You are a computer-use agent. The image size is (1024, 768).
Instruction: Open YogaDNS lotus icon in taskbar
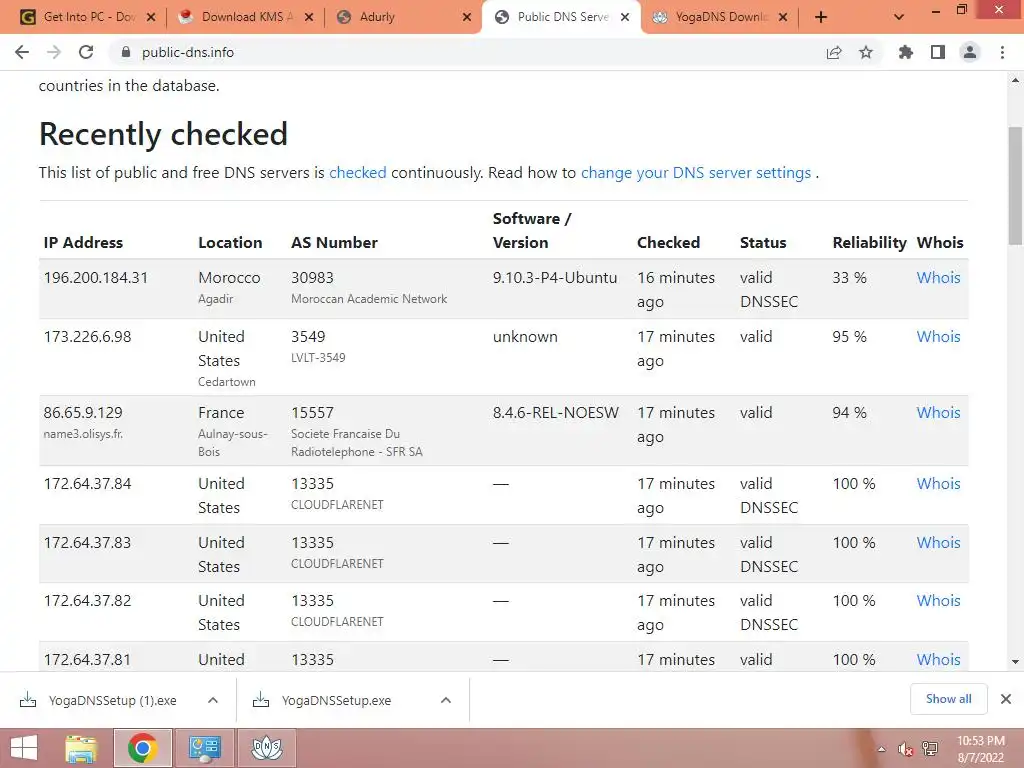(x=266, y=748)
